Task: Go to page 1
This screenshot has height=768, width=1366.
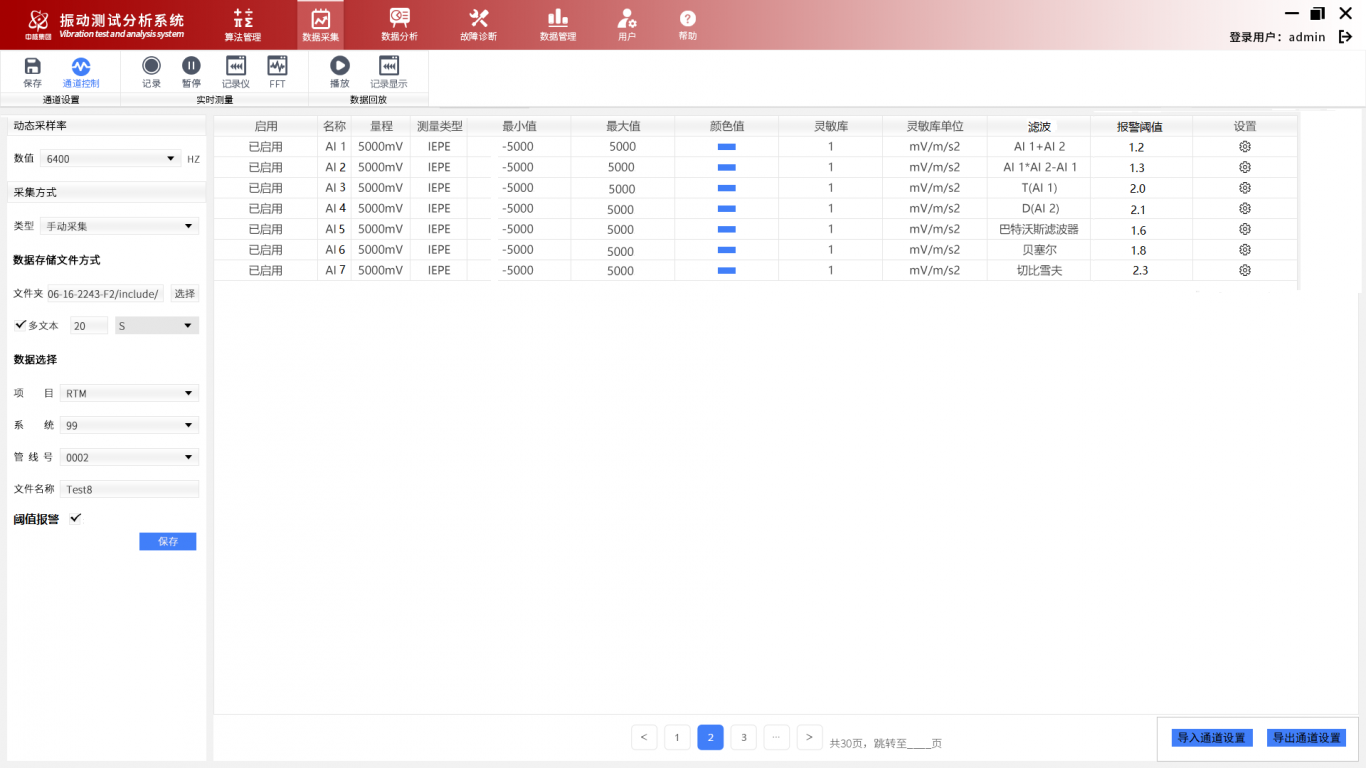Action: tap(677, 738)
